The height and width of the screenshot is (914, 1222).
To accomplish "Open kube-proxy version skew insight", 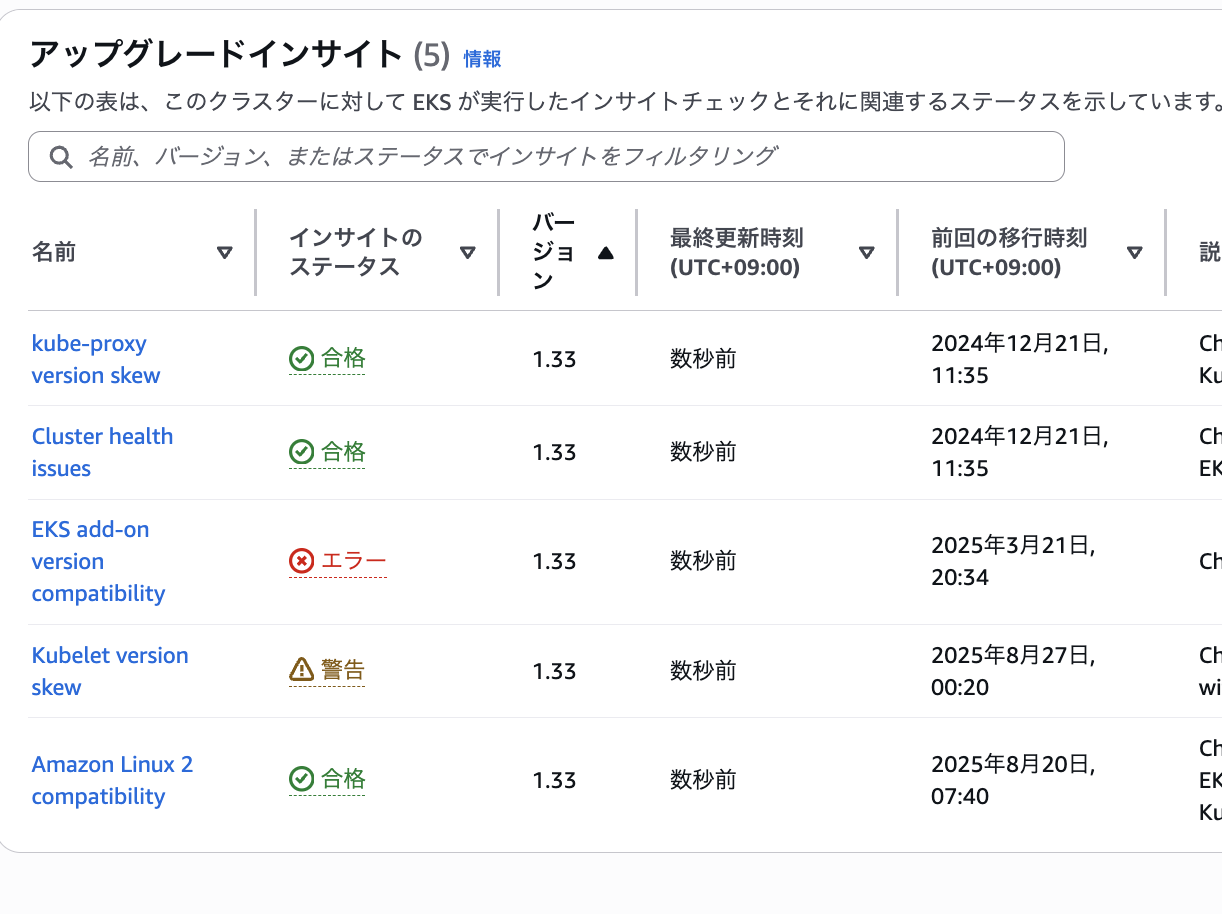I will point(96,359).
